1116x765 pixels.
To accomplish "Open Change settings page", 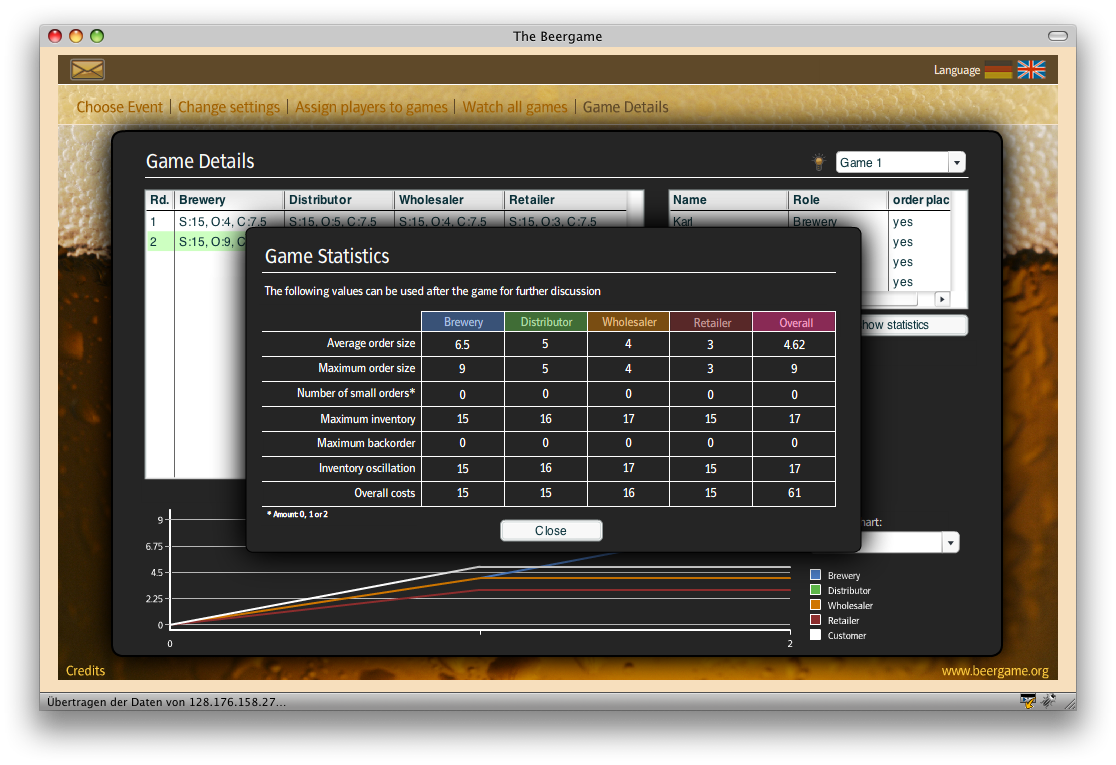I will [x=228, y=107].
